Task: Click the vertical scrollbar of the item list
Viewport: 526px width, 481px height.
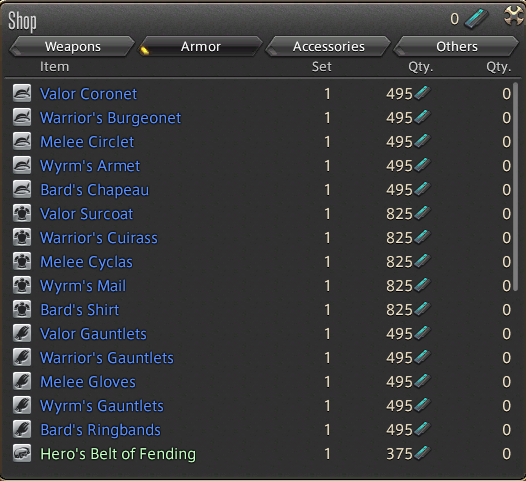Action: (x=516, y=187)
